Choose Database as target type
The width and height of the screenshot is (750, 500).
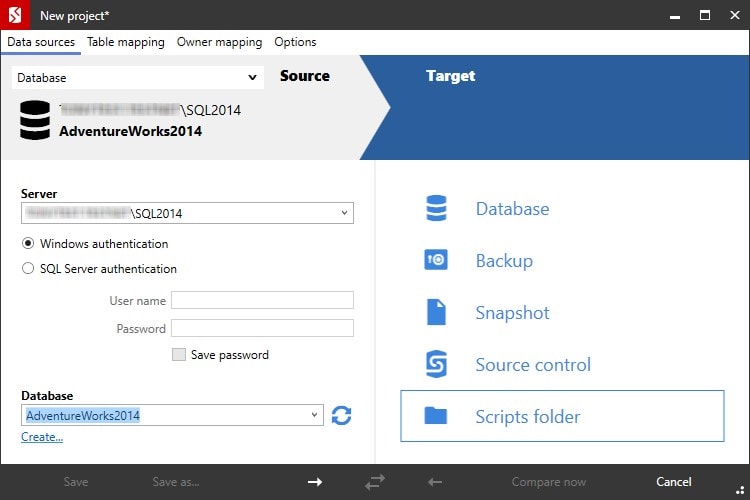point(512,209)
